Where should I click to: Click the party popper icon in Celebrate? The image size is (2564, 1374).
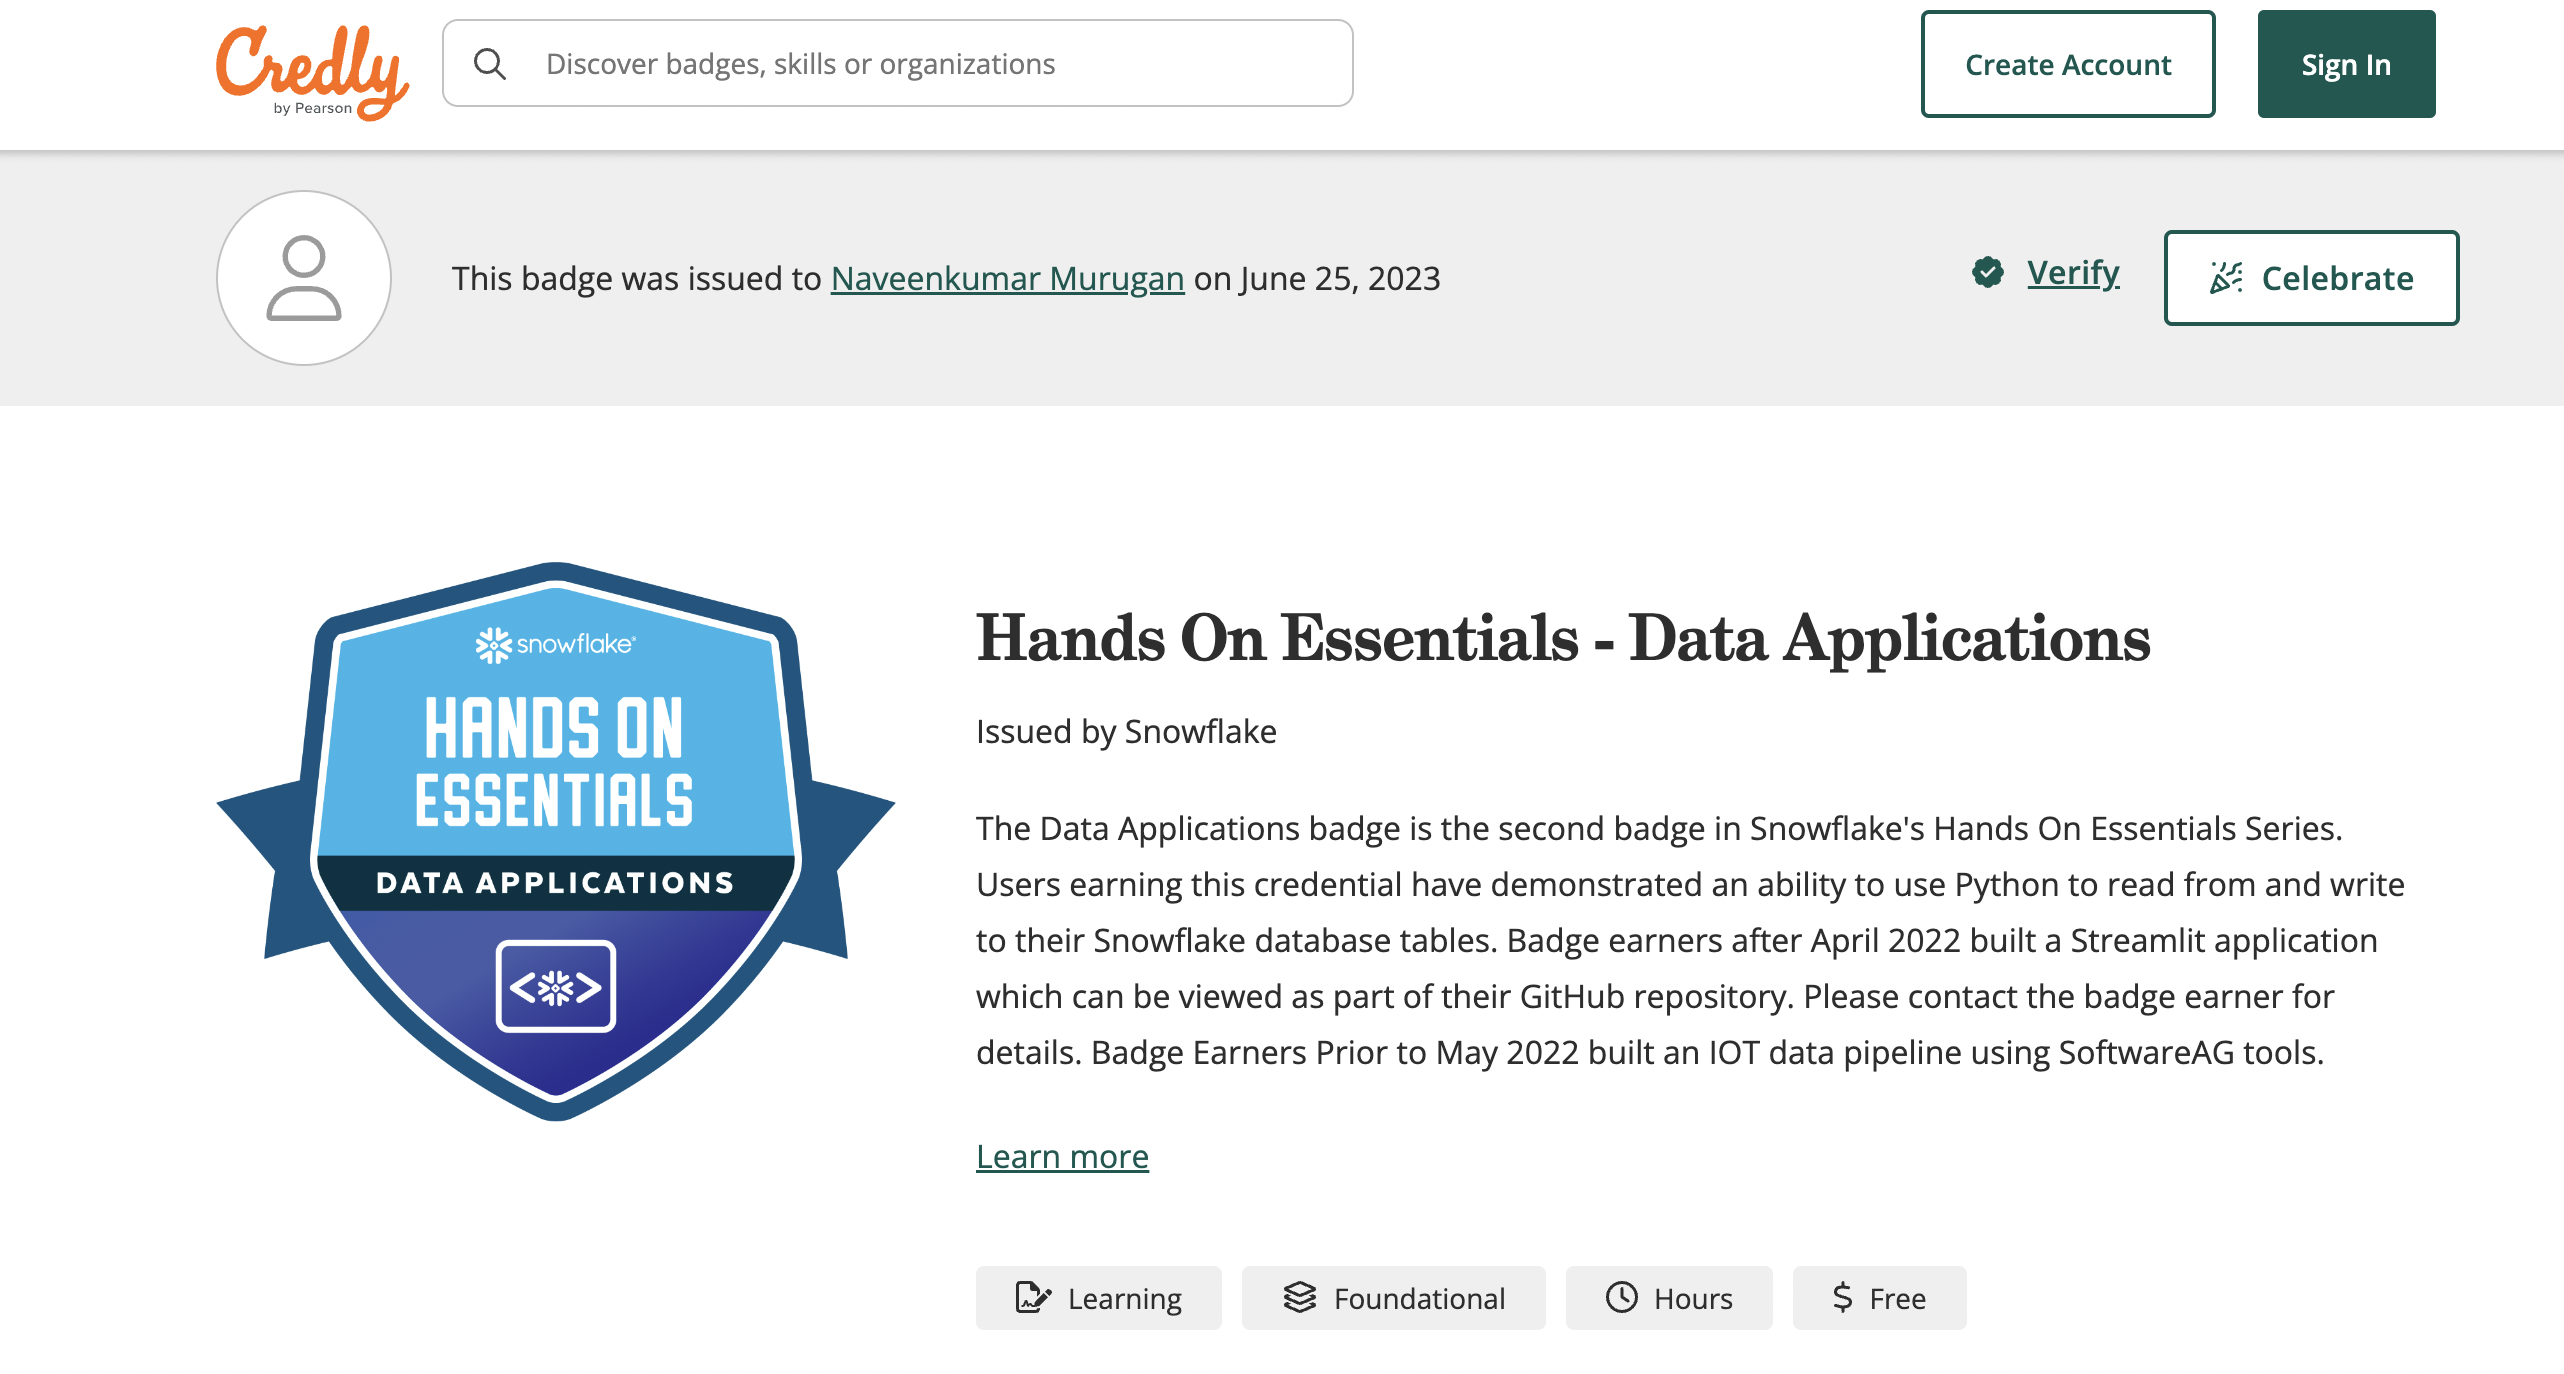tap(2225, 278)
